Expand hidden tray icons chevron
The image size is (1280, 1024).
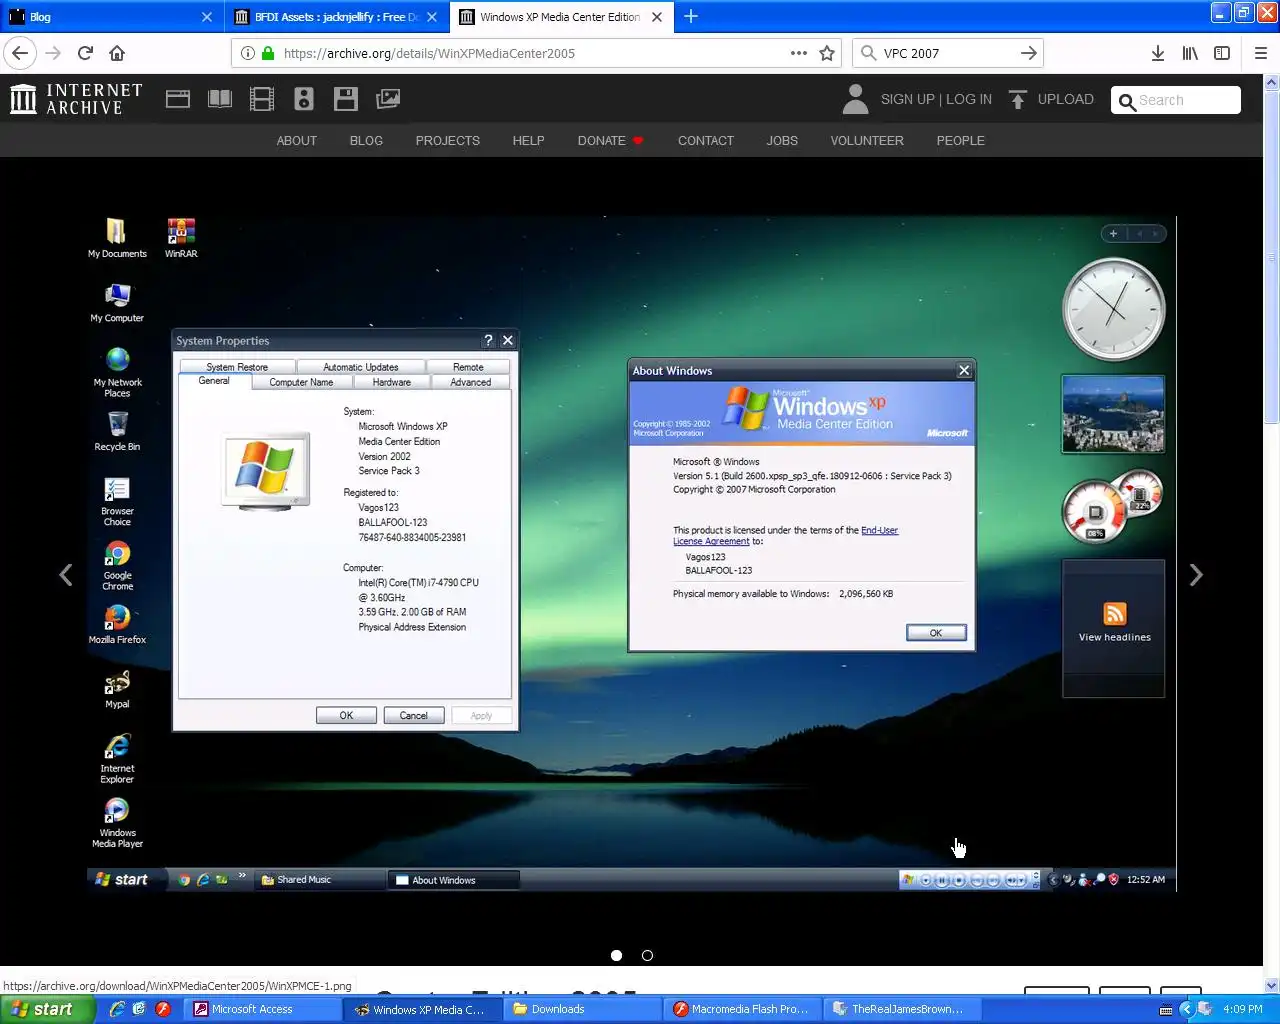[1186, 1009]
